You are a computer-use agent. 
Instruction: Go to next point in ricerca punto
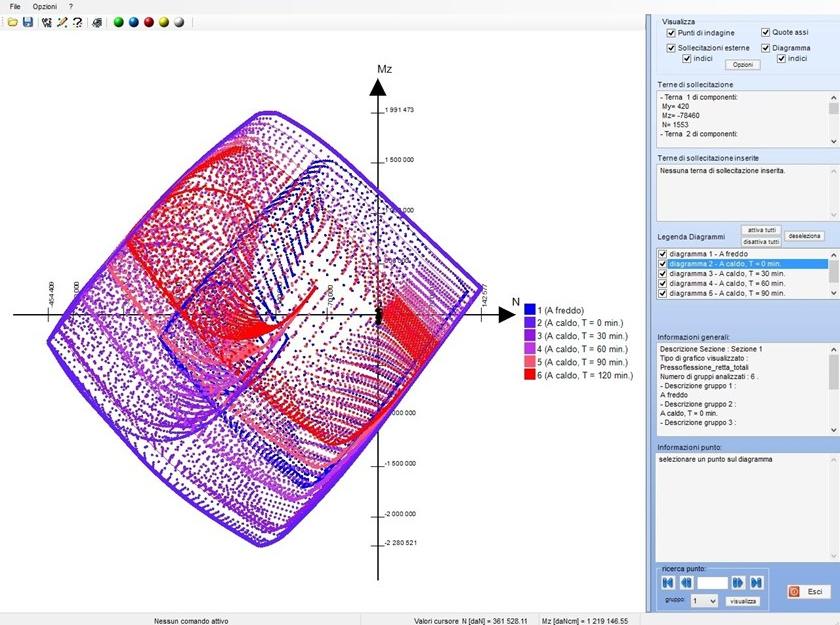(737, 582)
